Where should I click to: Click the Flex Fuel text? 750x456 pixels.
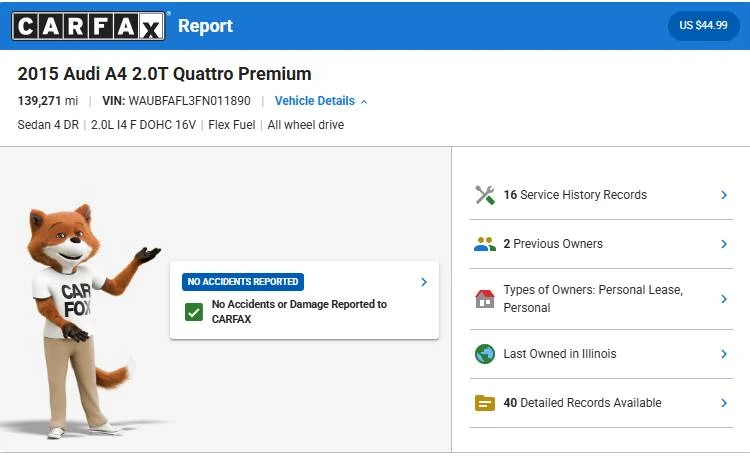pyautogui.click(x=232, y=125)
